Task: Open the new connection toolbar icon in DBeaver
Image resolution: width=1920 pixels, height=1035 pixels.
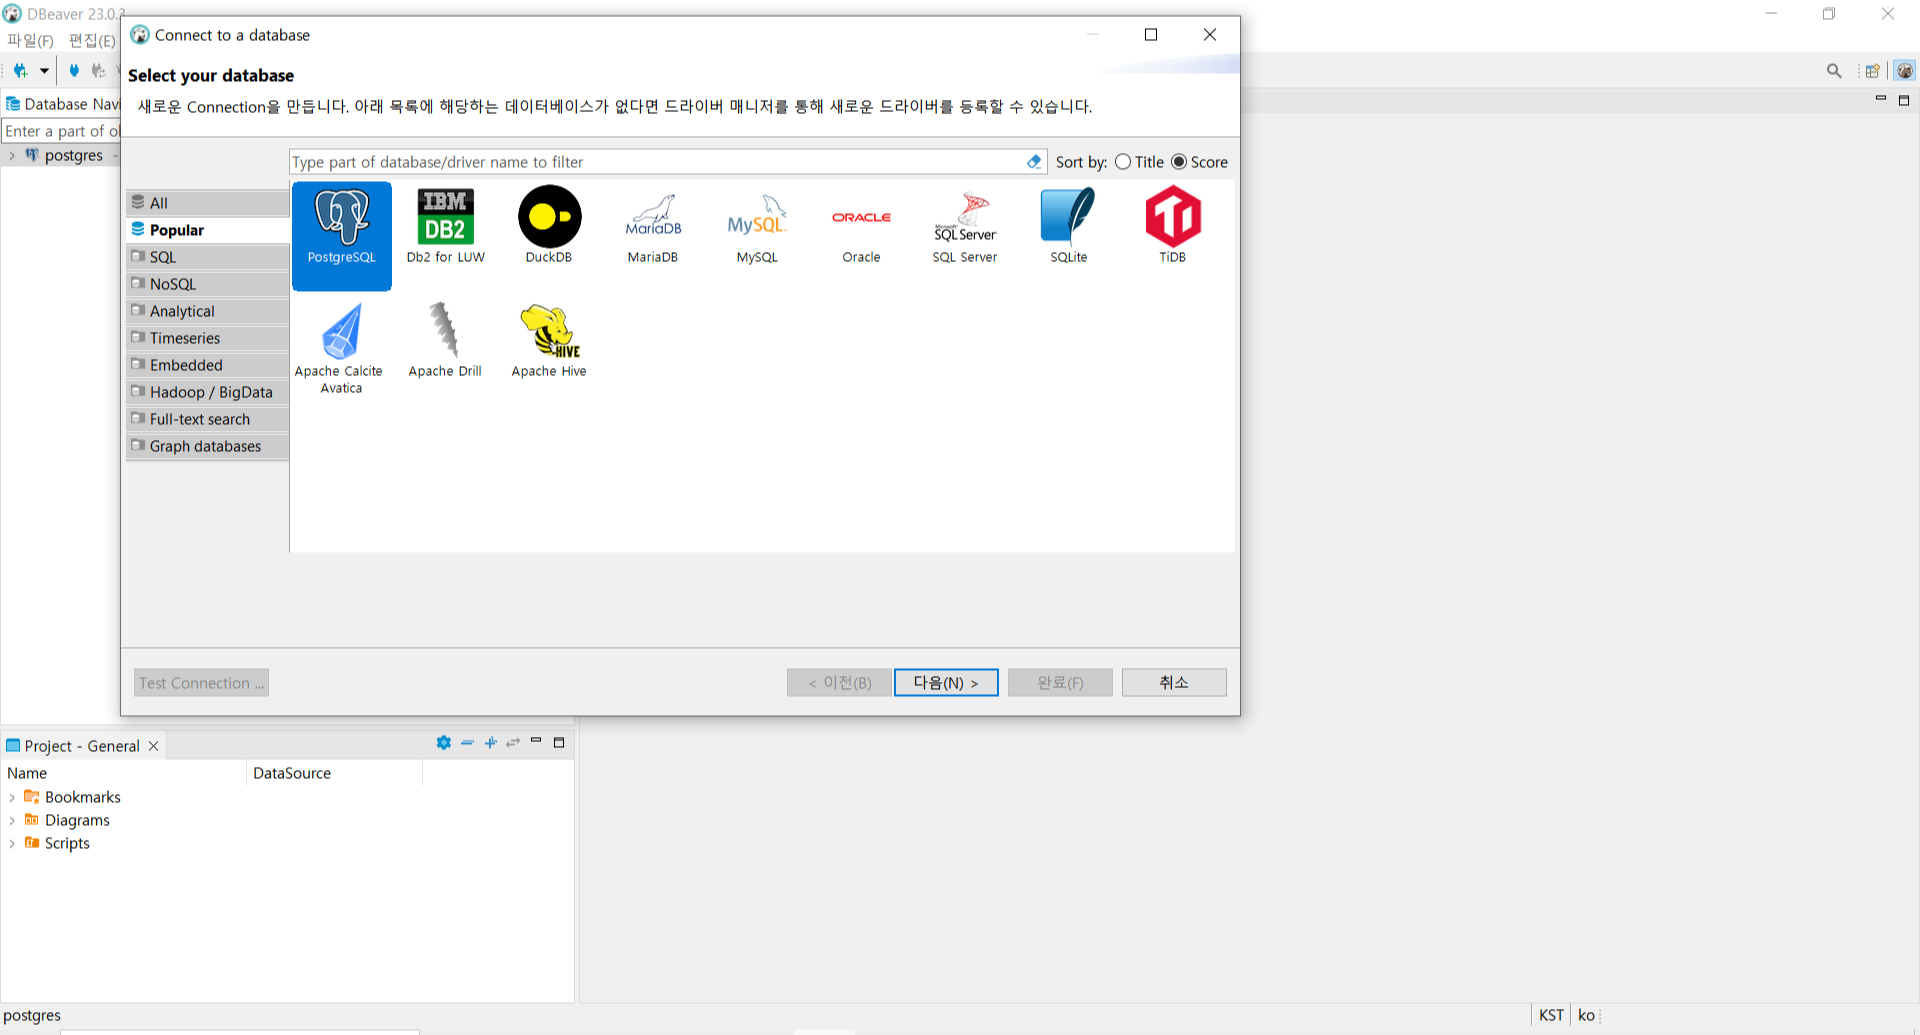Action: pos(20,70)
